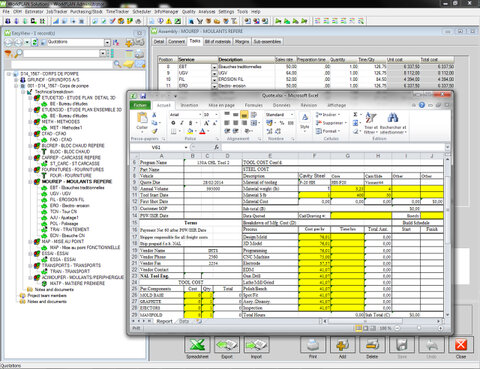Click the Style icon in Excel ribbon
This screenshot has height=369, width=480.
coord(305,118)
